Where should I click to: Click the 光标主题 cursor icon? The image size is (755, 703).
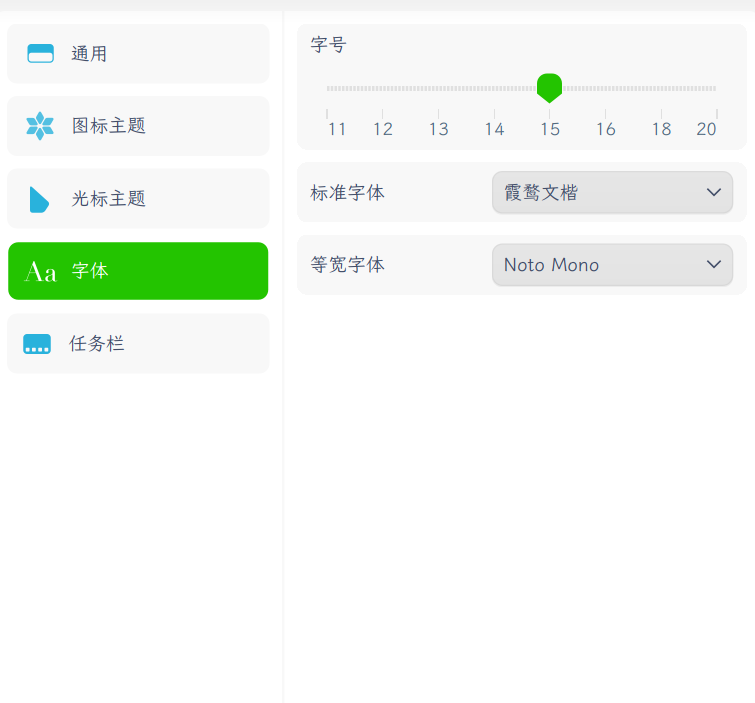(x=39, y=199)
